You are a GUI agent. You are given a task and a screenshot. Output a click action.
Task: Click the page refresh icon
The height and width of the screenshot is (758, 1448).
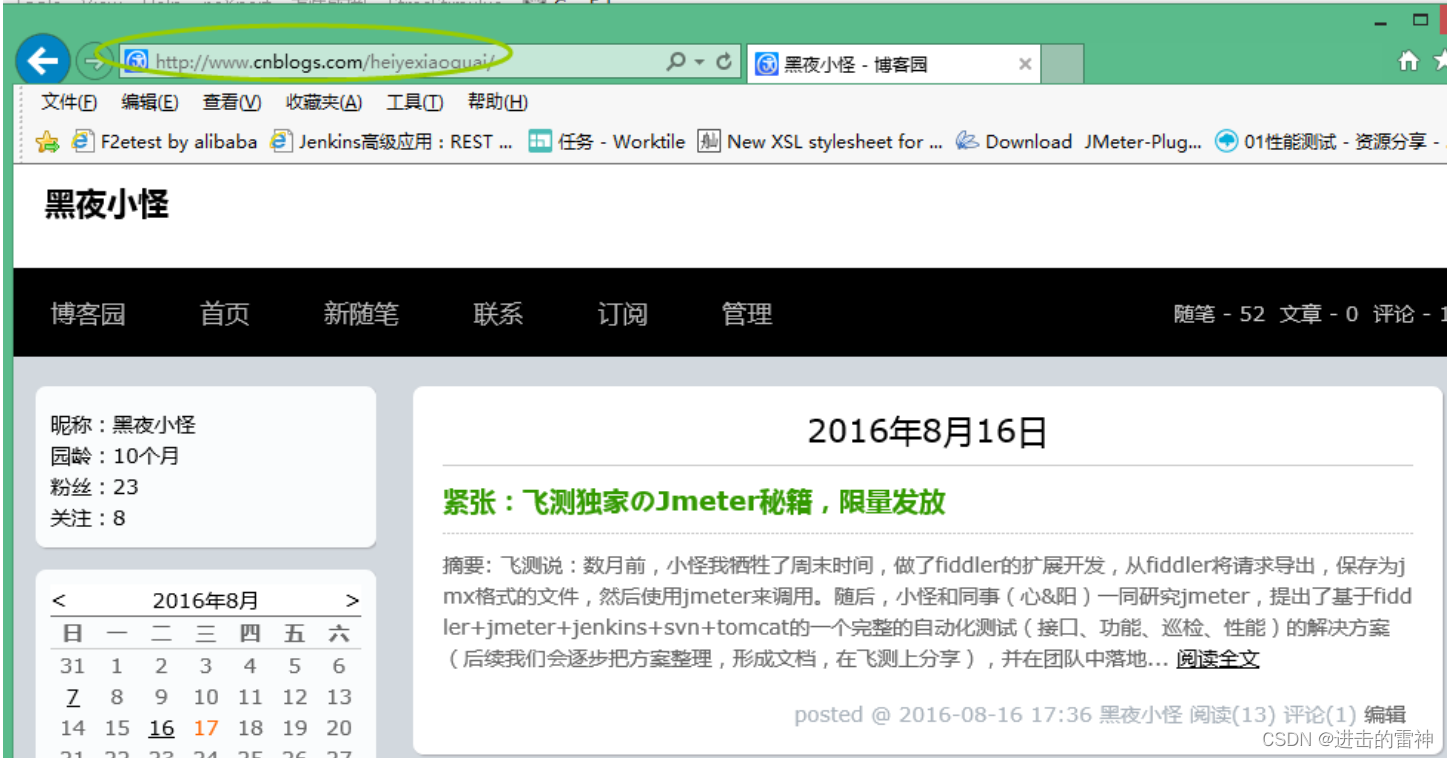[725, 62]
